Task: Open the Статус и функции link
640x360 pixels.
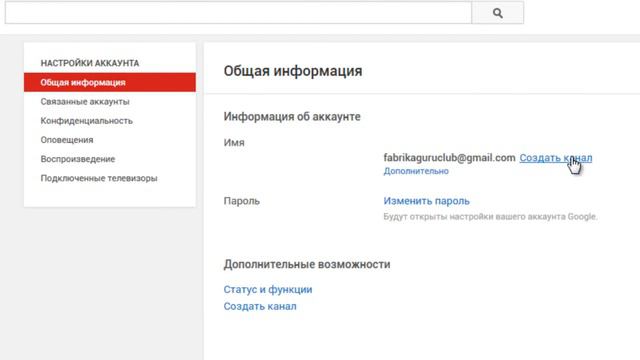Action: 268,289
